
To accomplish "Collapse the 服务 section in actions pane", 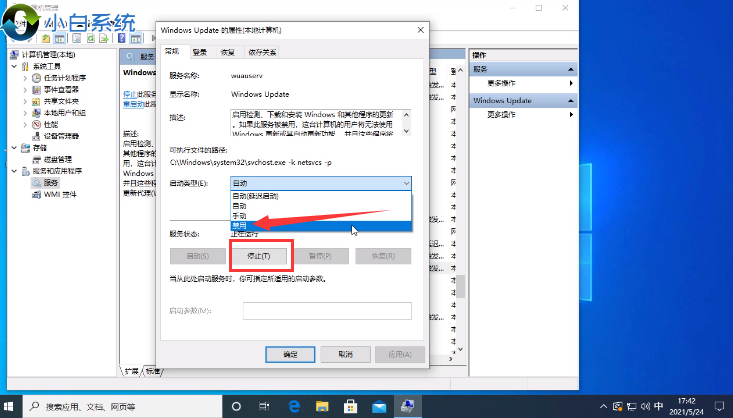I will coord(571,69).
